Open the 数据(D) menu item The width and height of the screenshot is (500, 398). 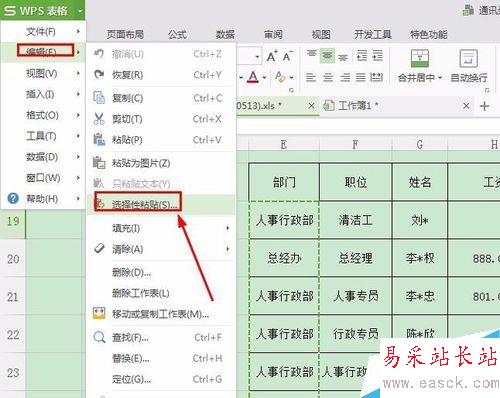[43, 157]
